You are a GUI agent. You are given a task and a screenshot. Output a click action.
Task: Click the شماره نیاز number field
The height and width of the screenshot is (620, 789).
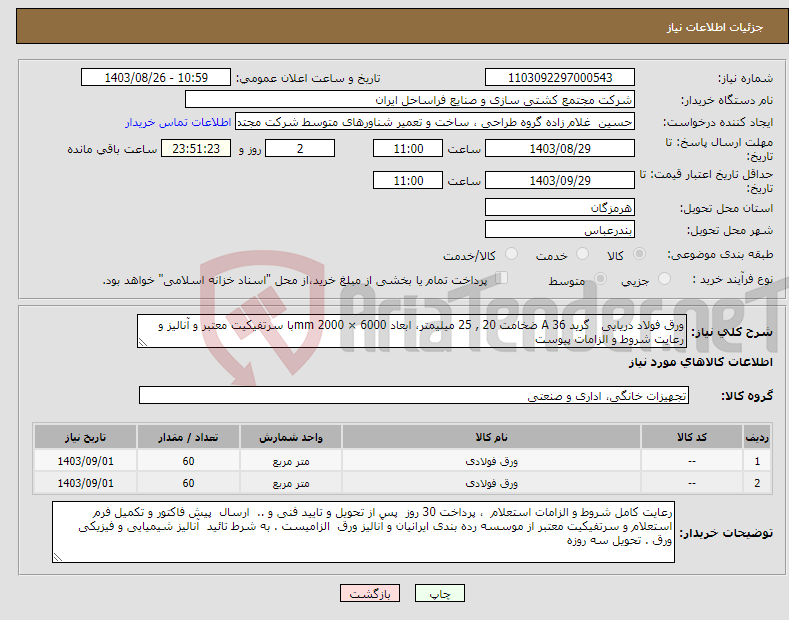[x=560, y=78]
